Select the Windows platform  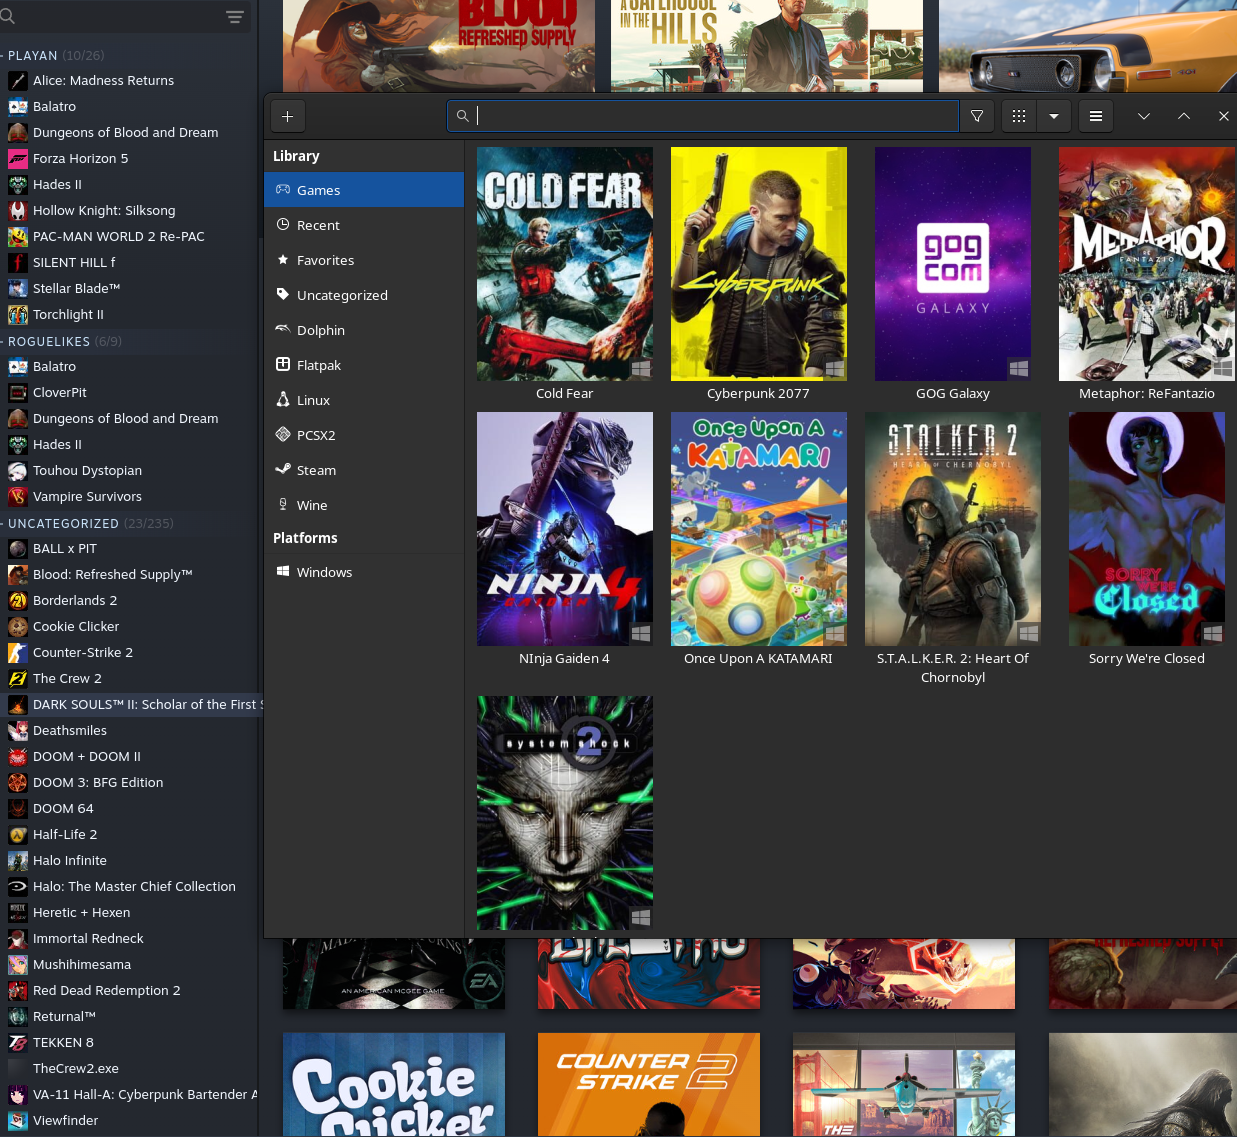(x=364, y=572)
